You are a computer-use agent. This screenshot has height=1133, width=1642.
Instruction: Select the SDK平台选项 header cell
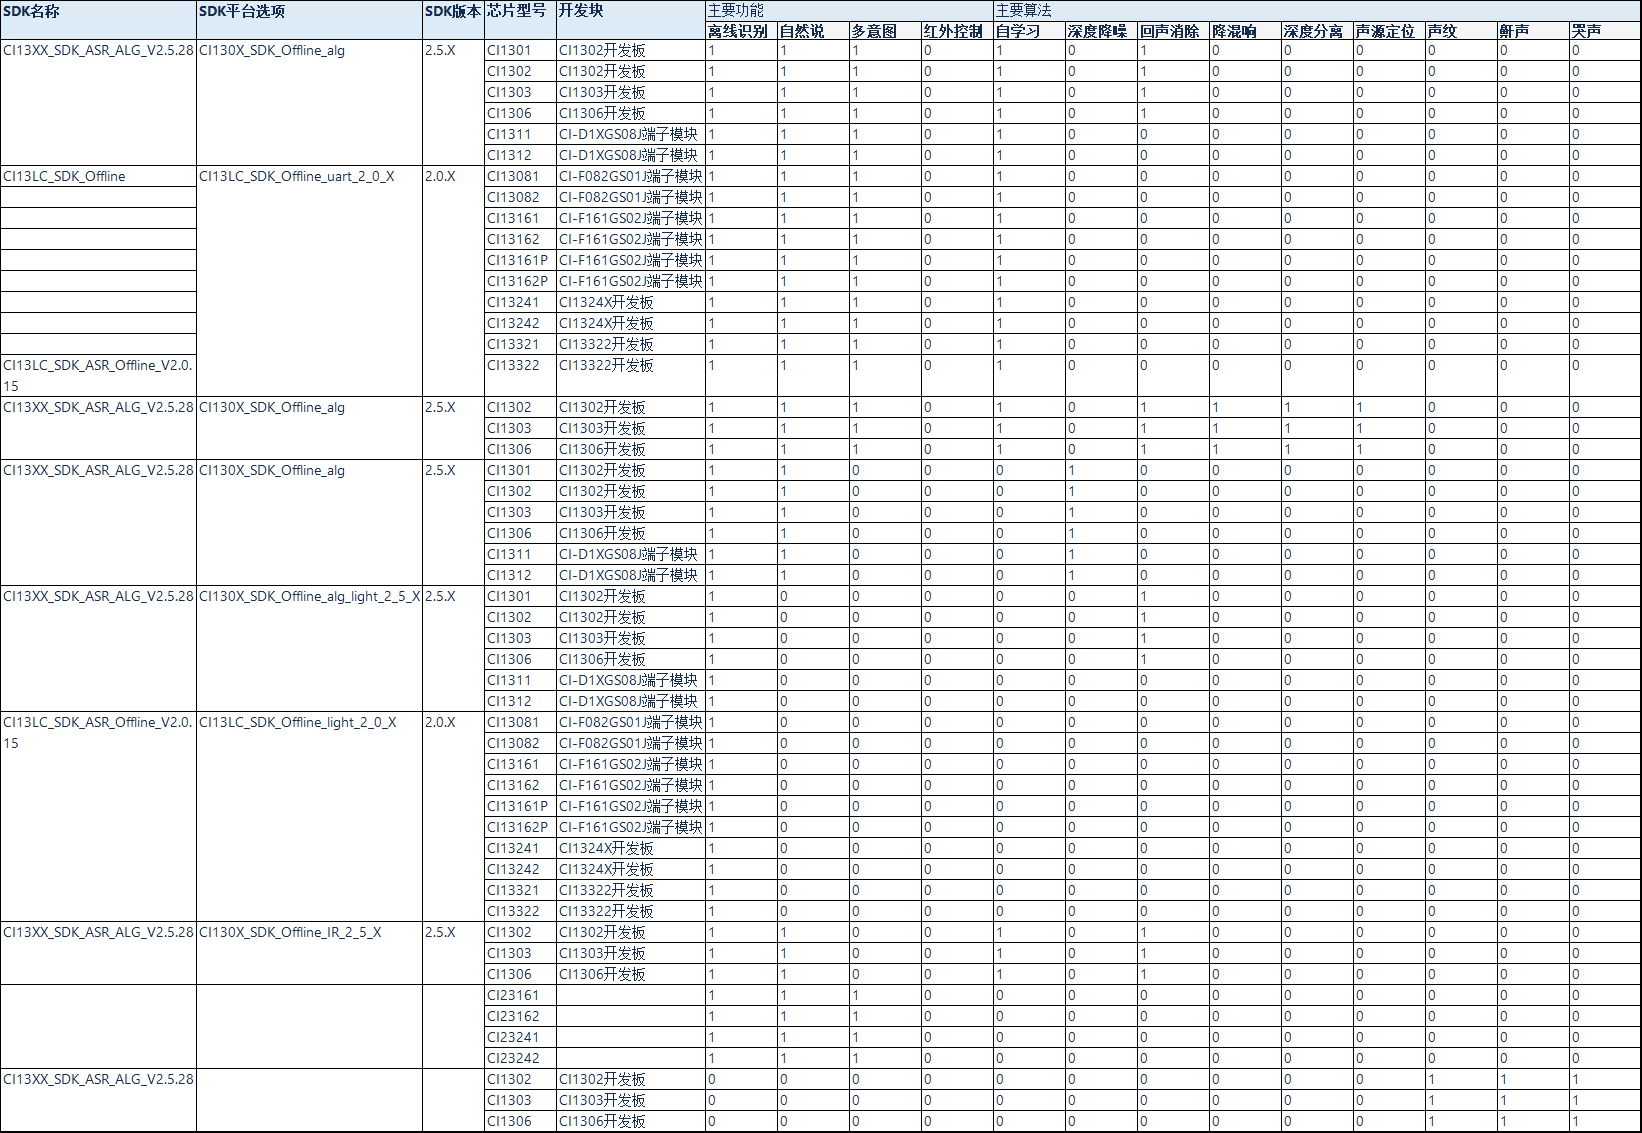click(x=309, y=20)
